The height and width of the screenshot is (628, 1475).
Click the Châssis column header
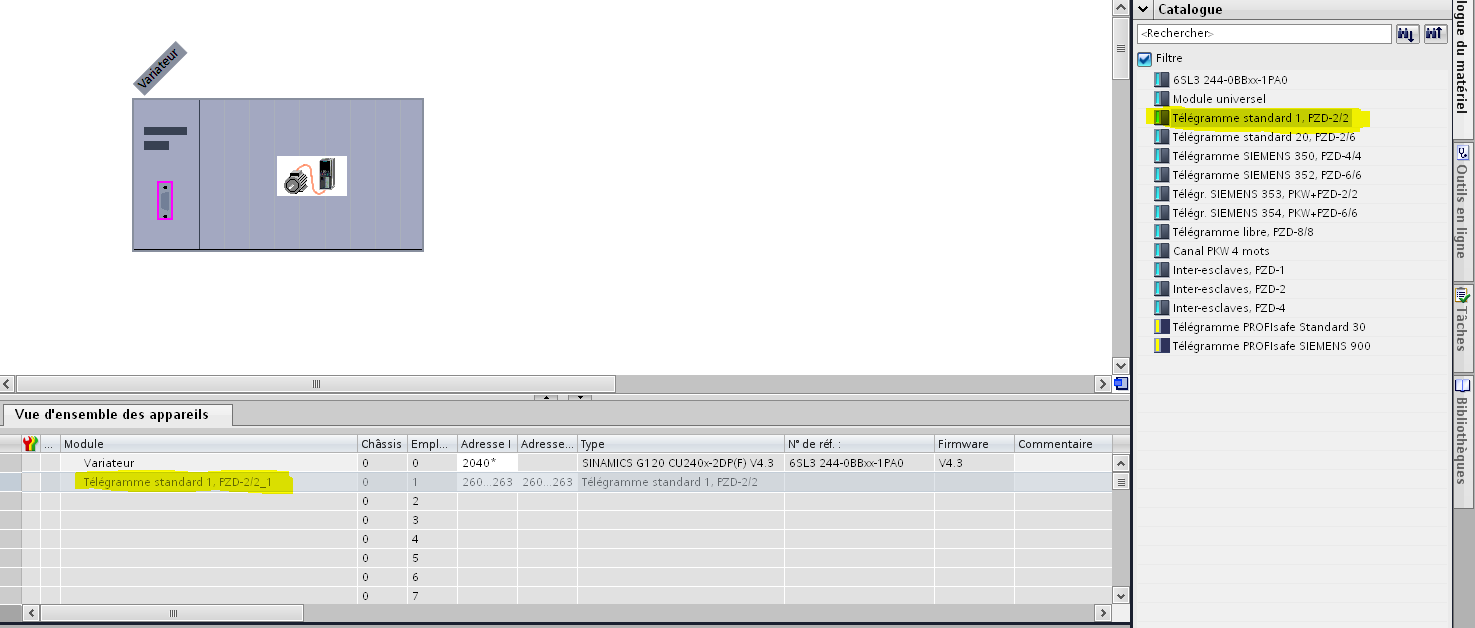(x=382, y=444)
